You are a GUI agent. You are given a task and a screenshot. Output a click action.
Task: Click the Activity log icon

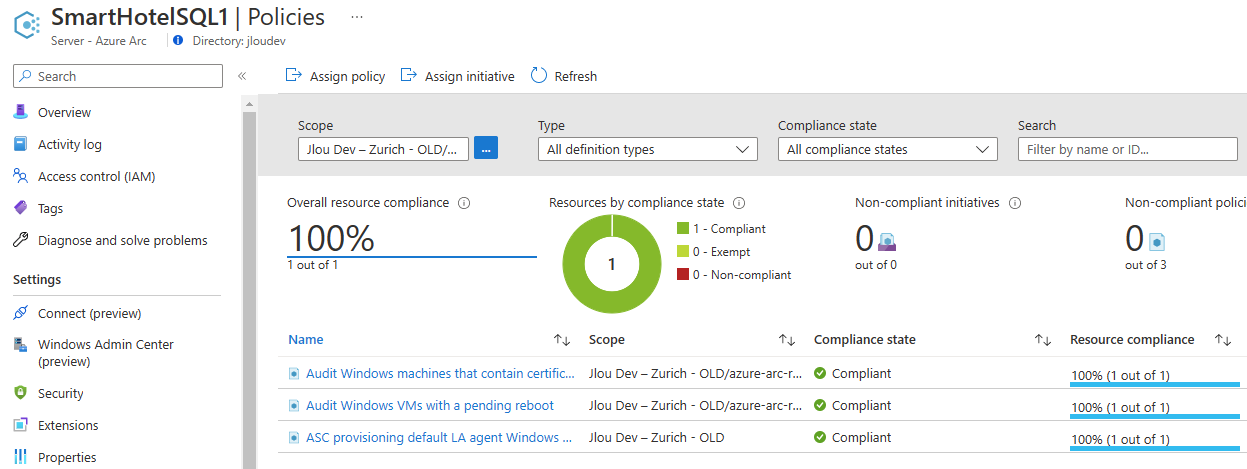20,144
